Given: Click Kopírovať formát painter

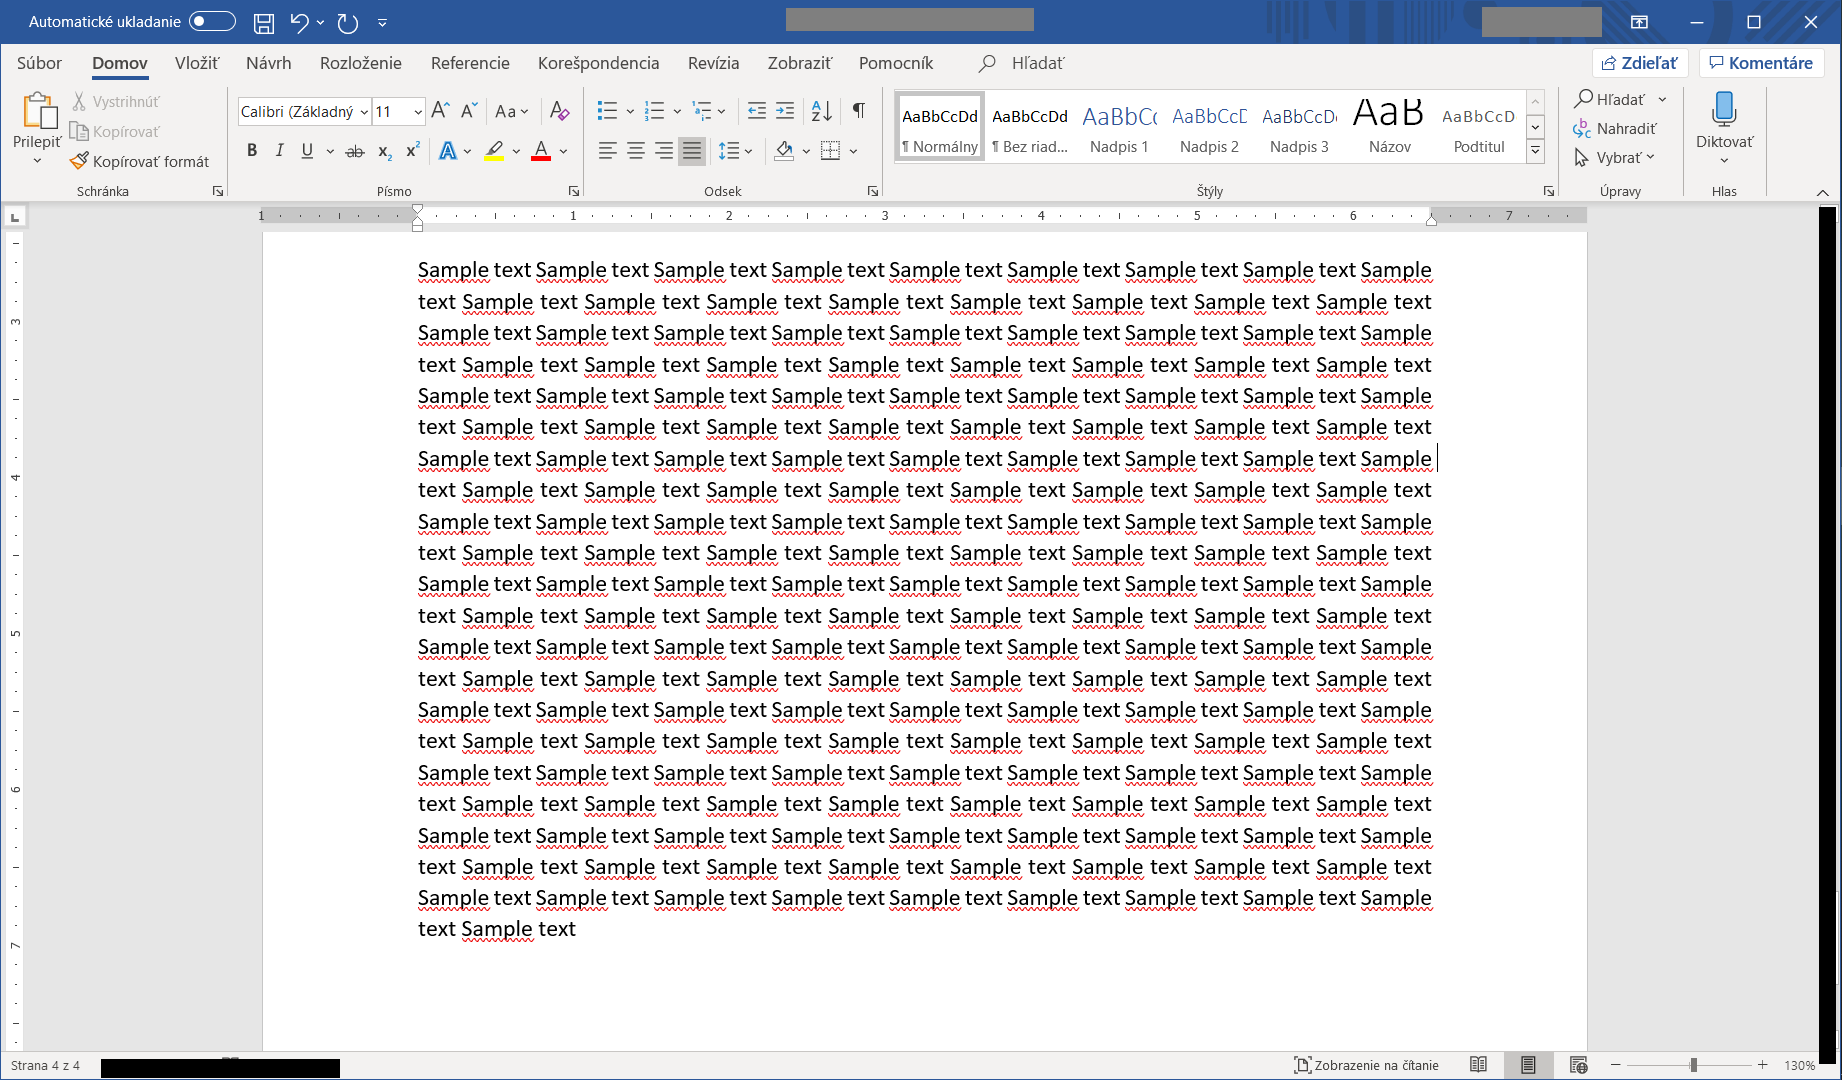Looking at the screenshot, I should [x=140, y=161].
